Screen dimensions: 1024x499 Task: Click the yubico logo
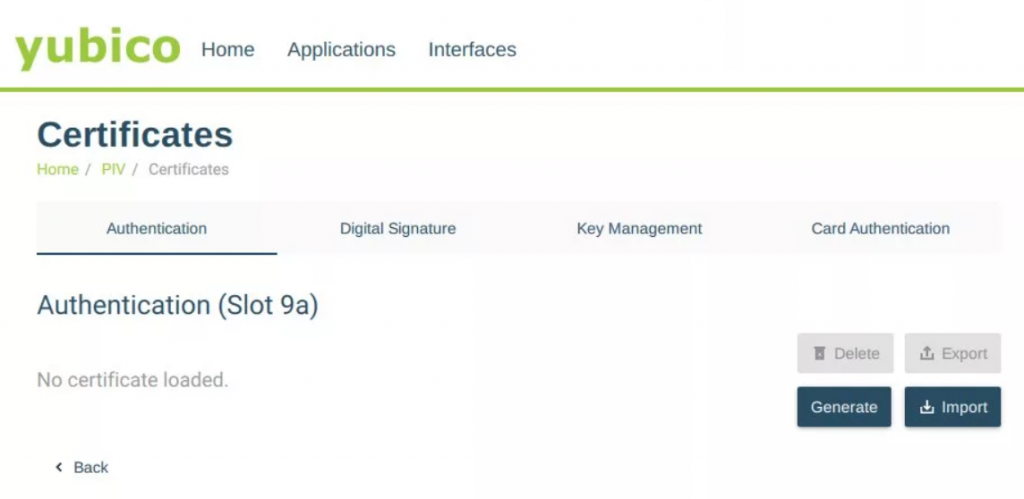coord(97,50)
